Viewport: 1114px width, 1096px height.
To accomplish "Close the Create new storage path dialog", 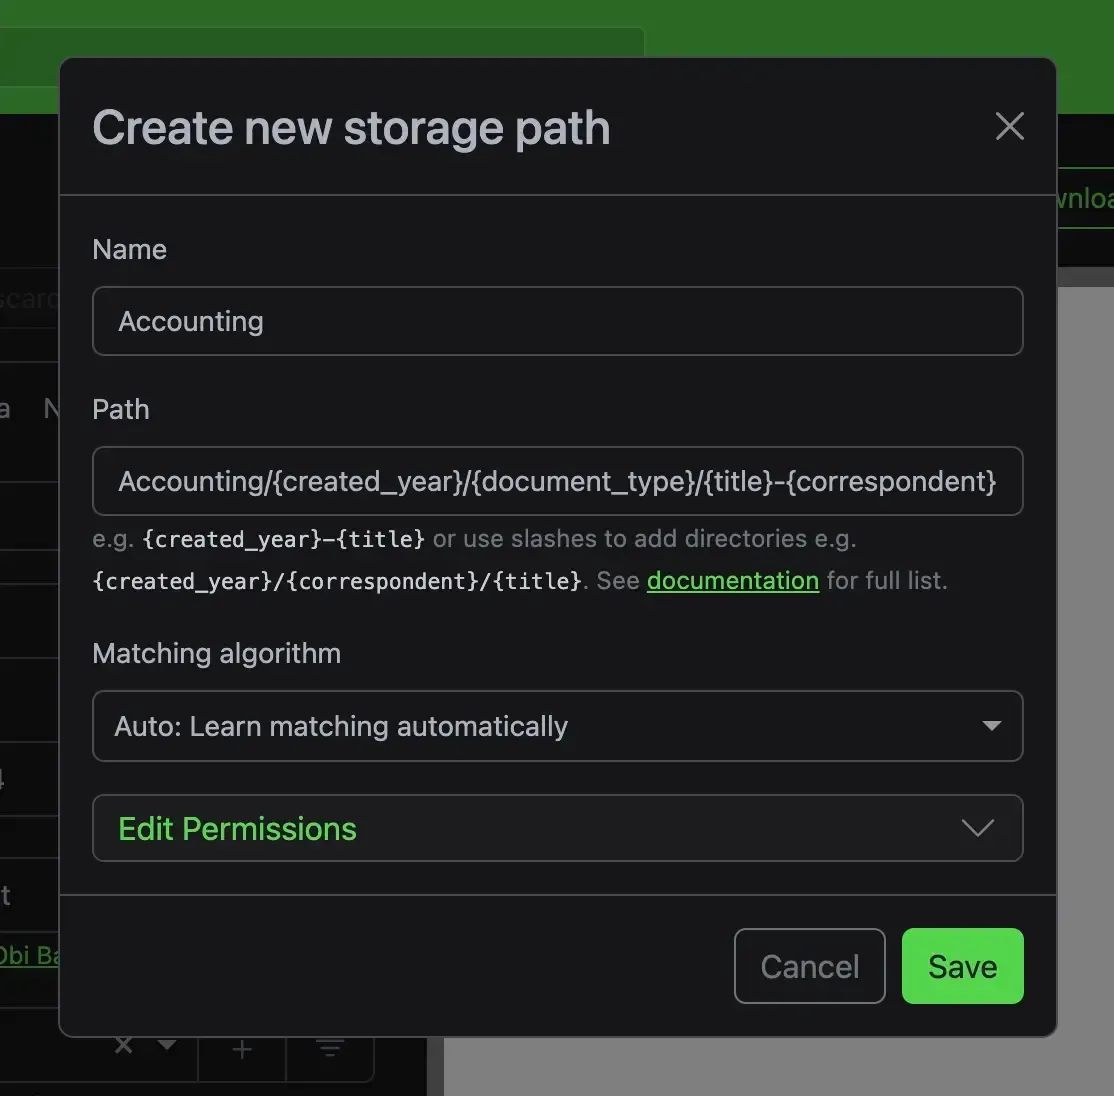I will pyautogui.click(x=1009, y=127).
